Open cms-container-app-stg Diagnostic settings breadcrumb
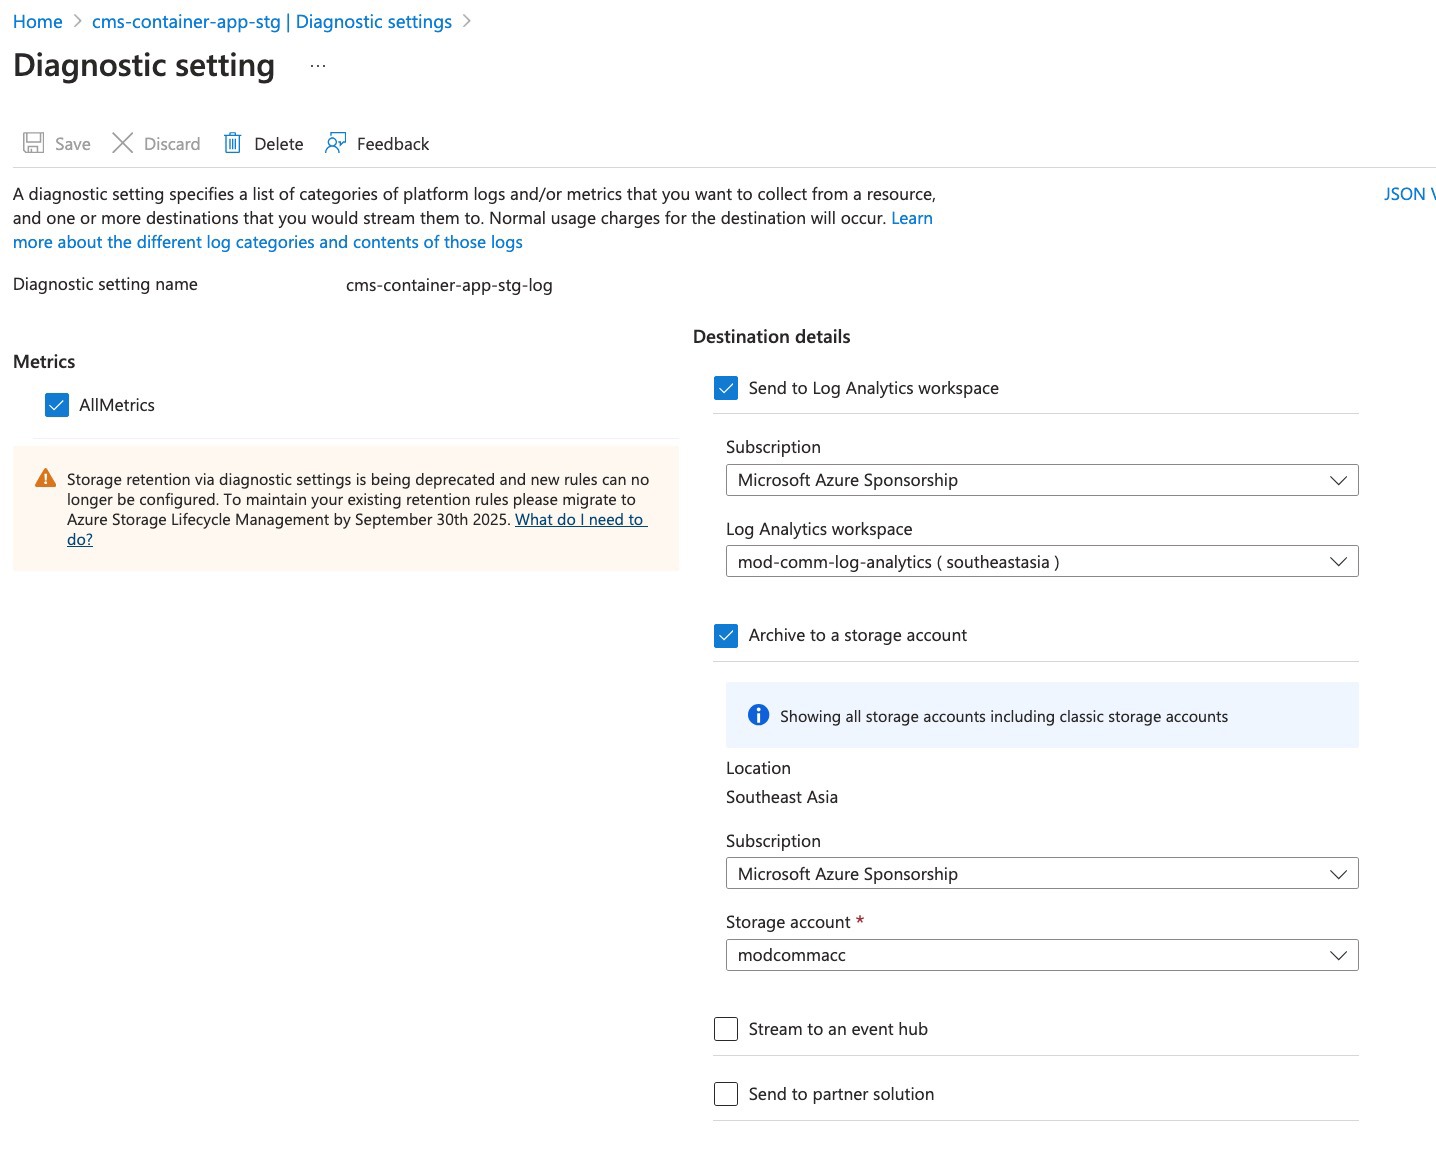 click(271, 22)
